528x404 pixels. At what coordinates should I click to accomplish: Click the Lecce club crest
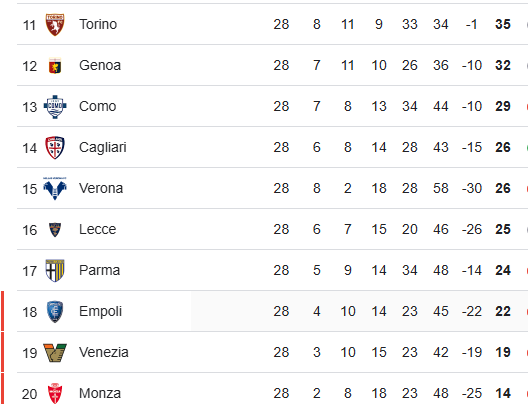pos(55,230)
